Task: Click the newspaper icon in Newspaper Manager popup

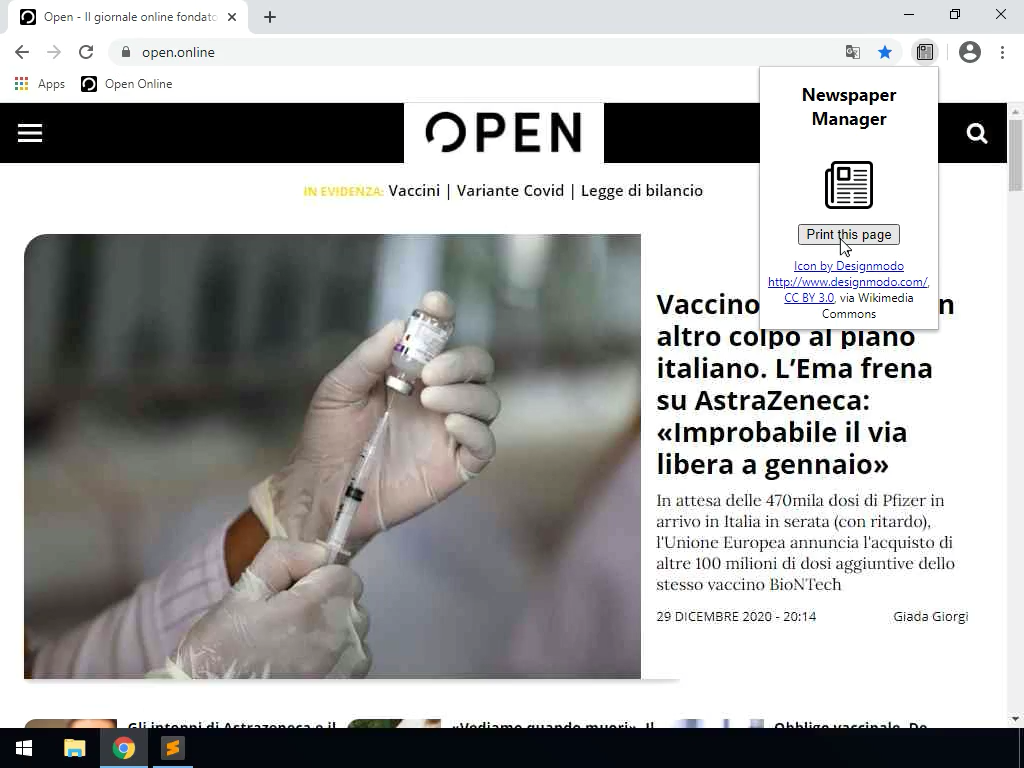Action: click(x=848, y=185)
